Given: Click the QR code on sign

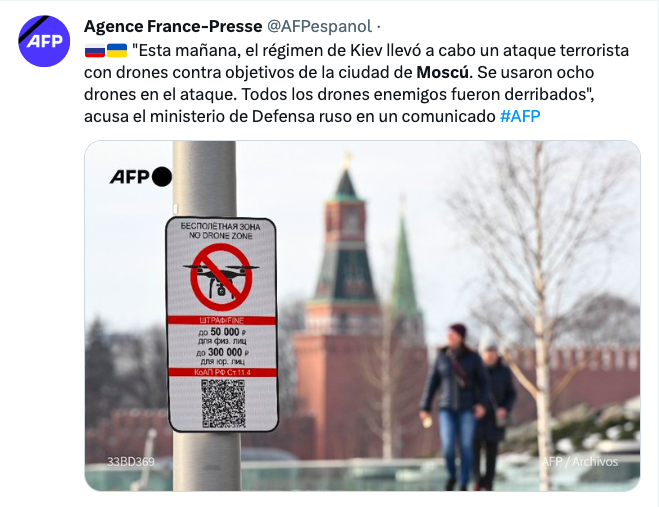Looking at the screenshot, I should point(223,403).
